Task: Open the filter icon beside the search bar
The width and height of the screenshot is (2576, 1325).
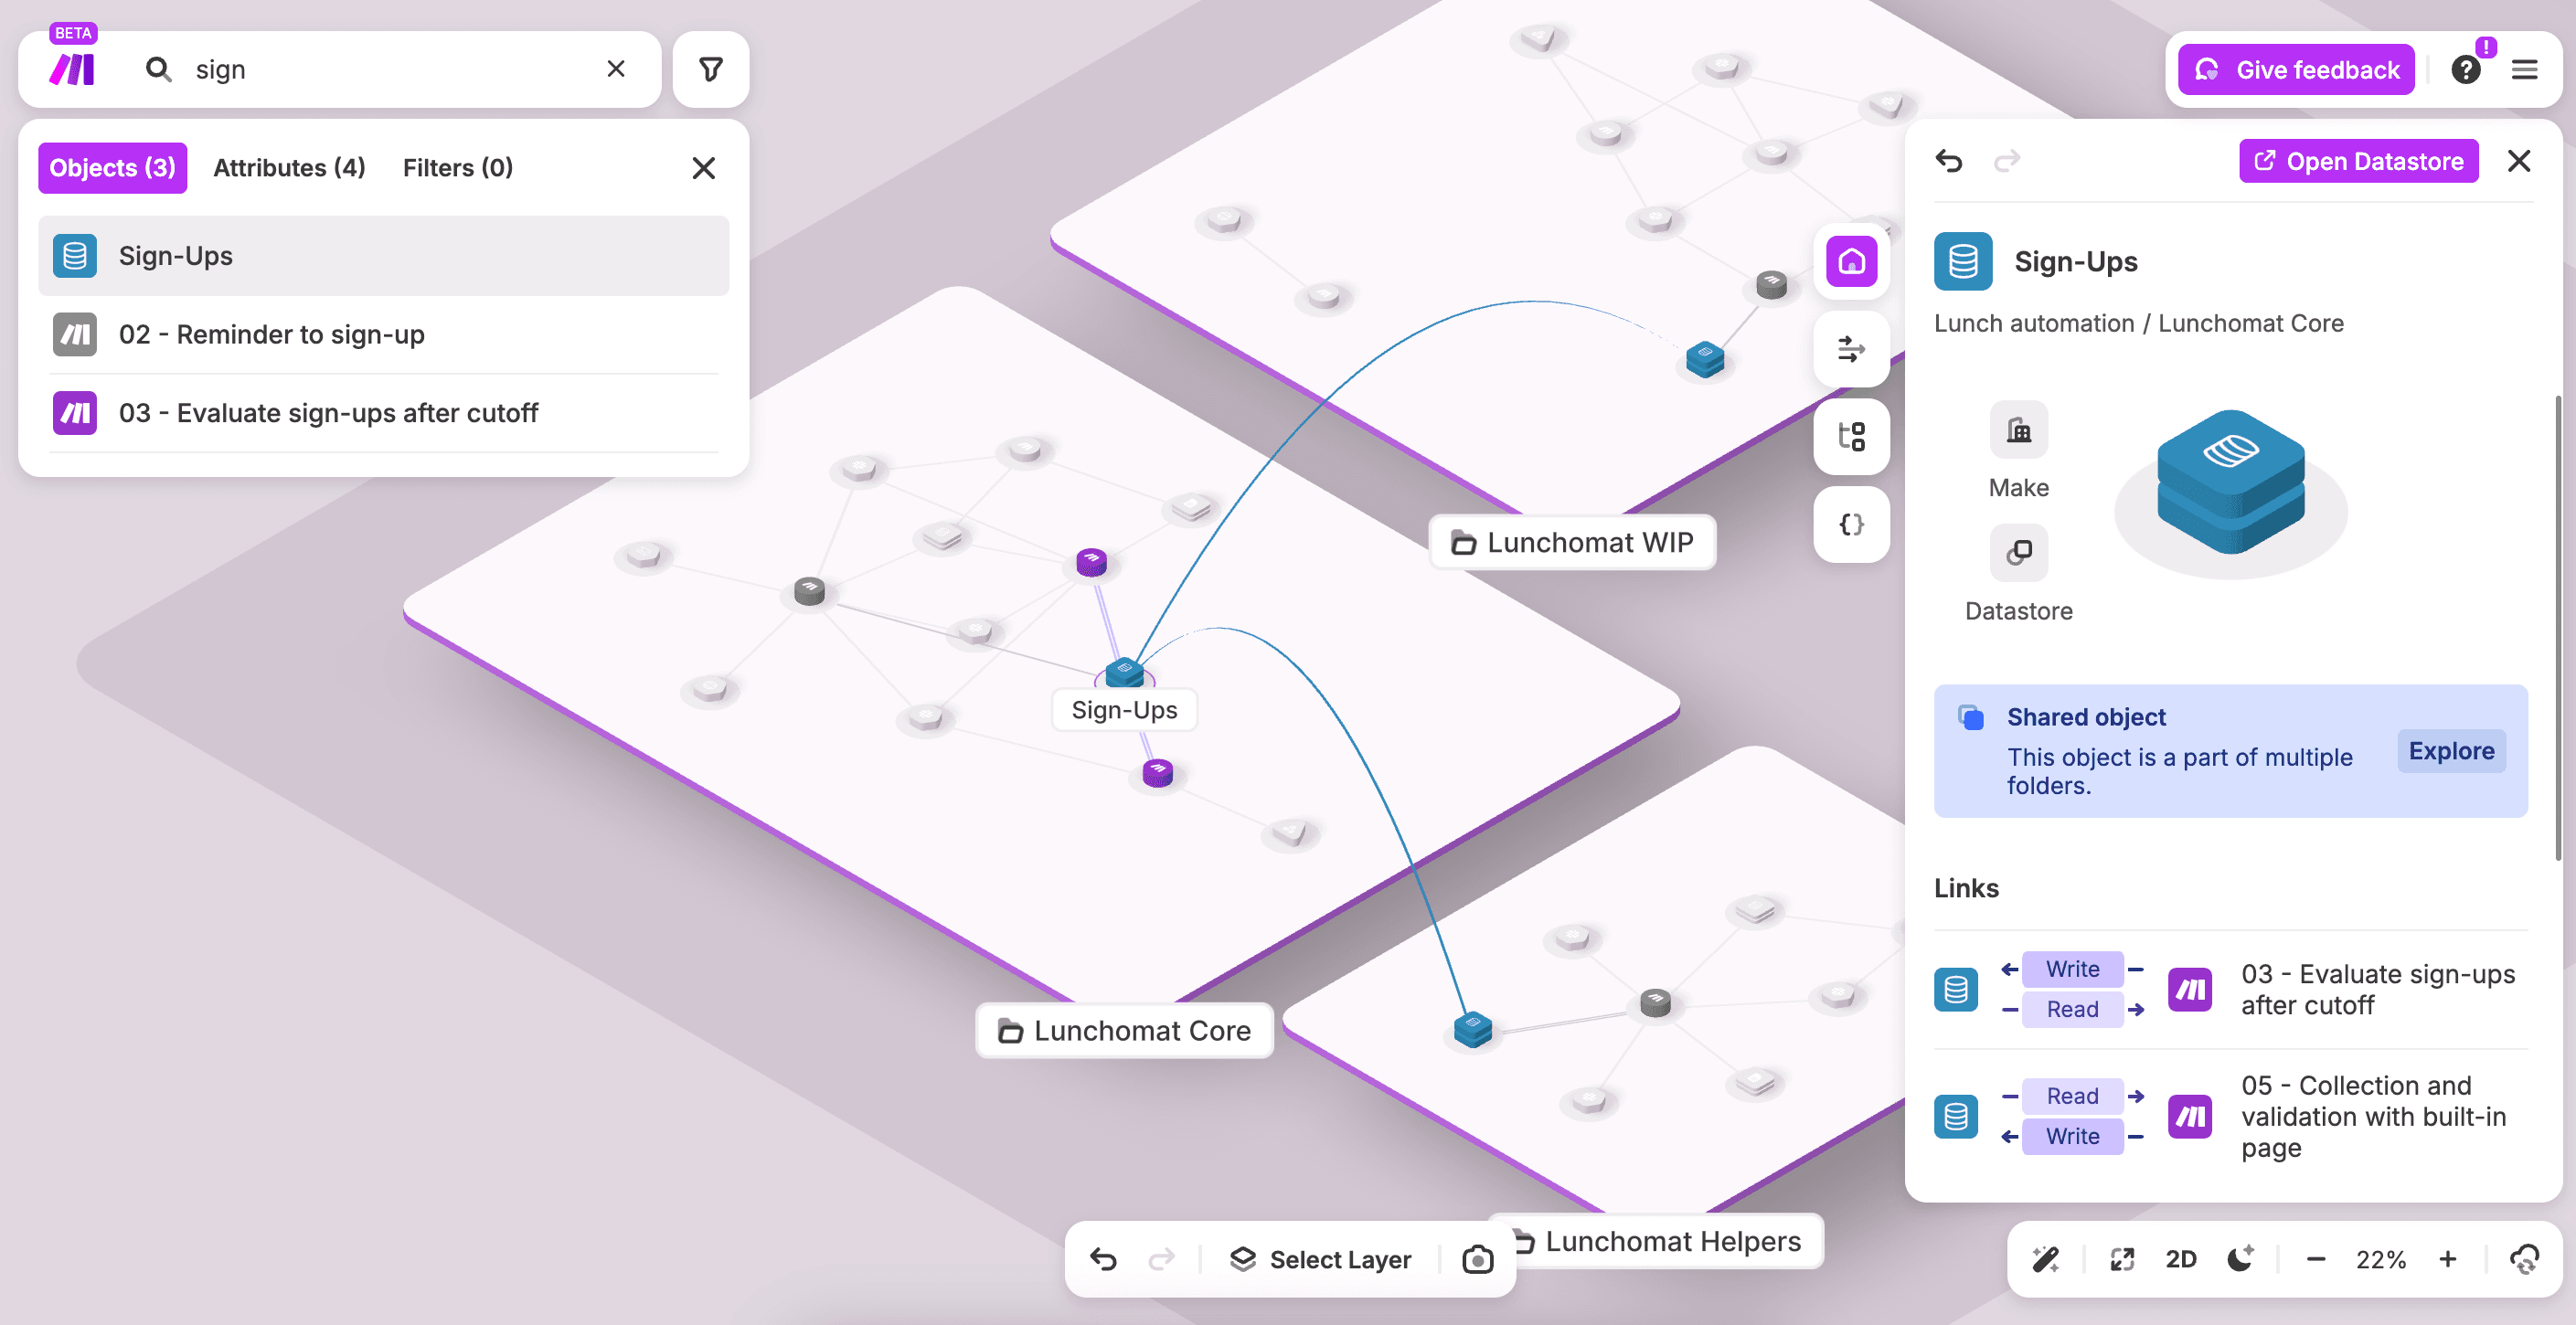Action: coord(710,68)
